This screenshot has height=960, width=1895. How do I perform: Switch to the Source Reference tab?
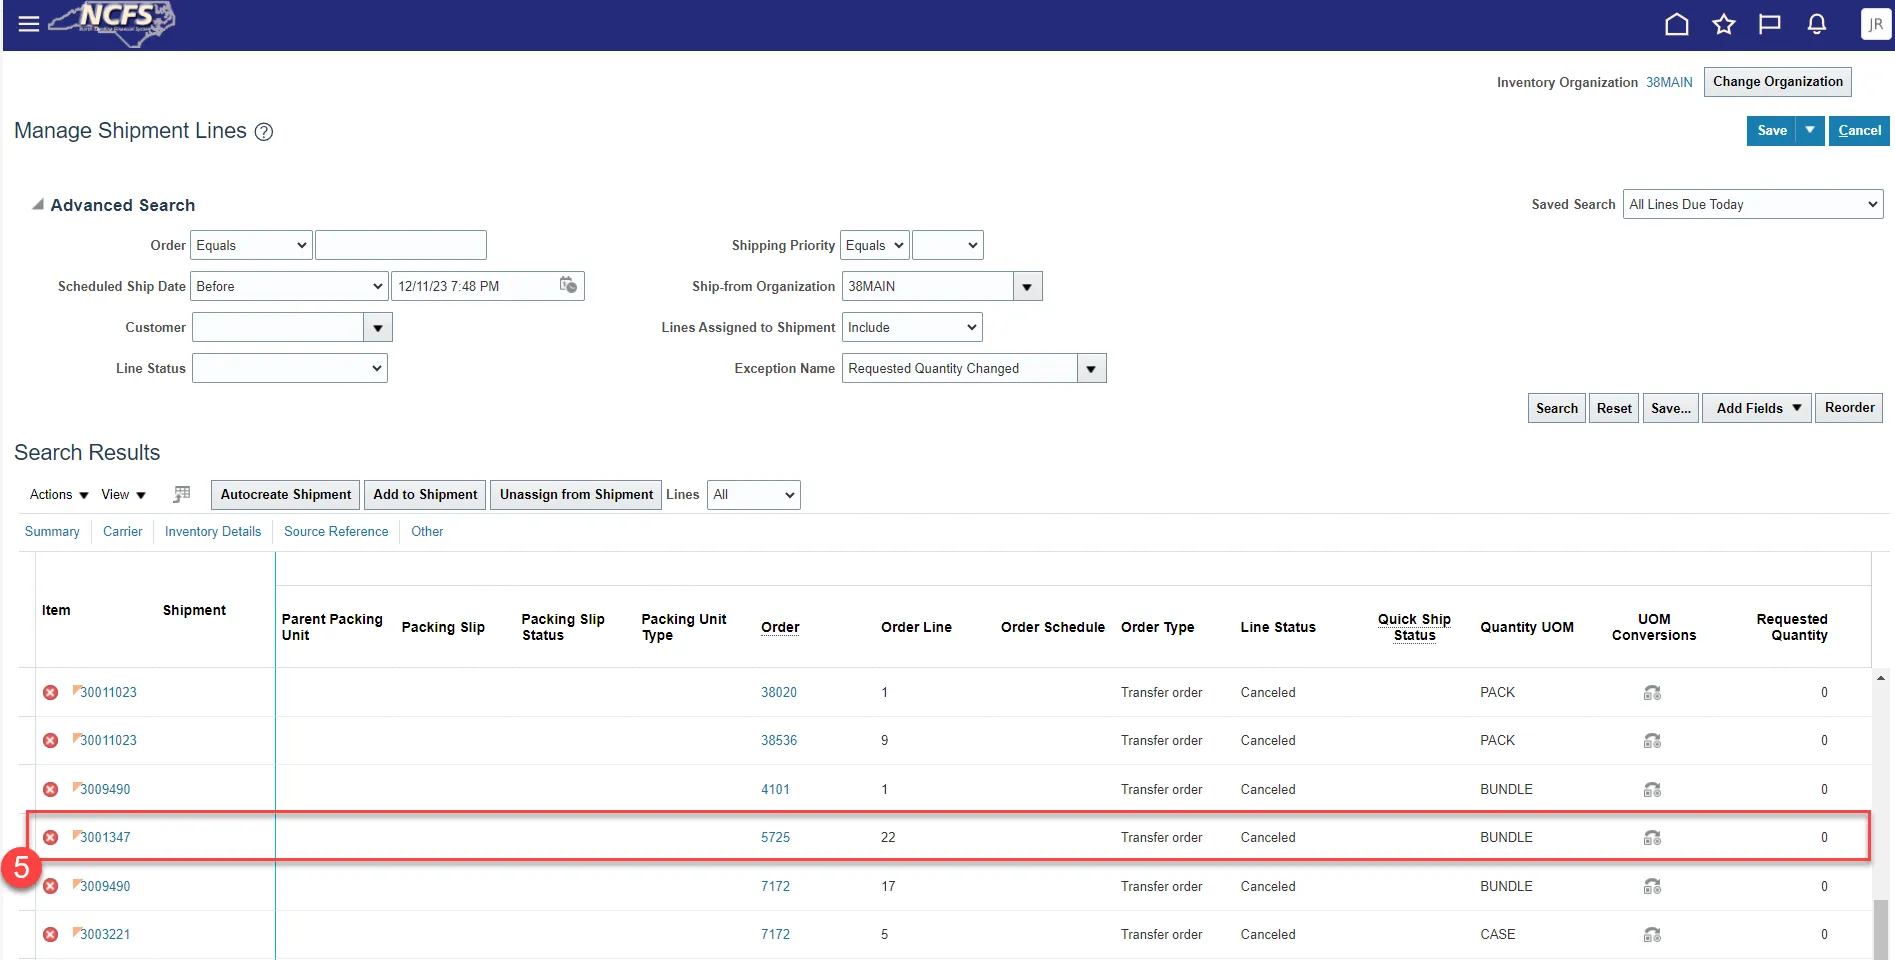(x=336, y=532)
